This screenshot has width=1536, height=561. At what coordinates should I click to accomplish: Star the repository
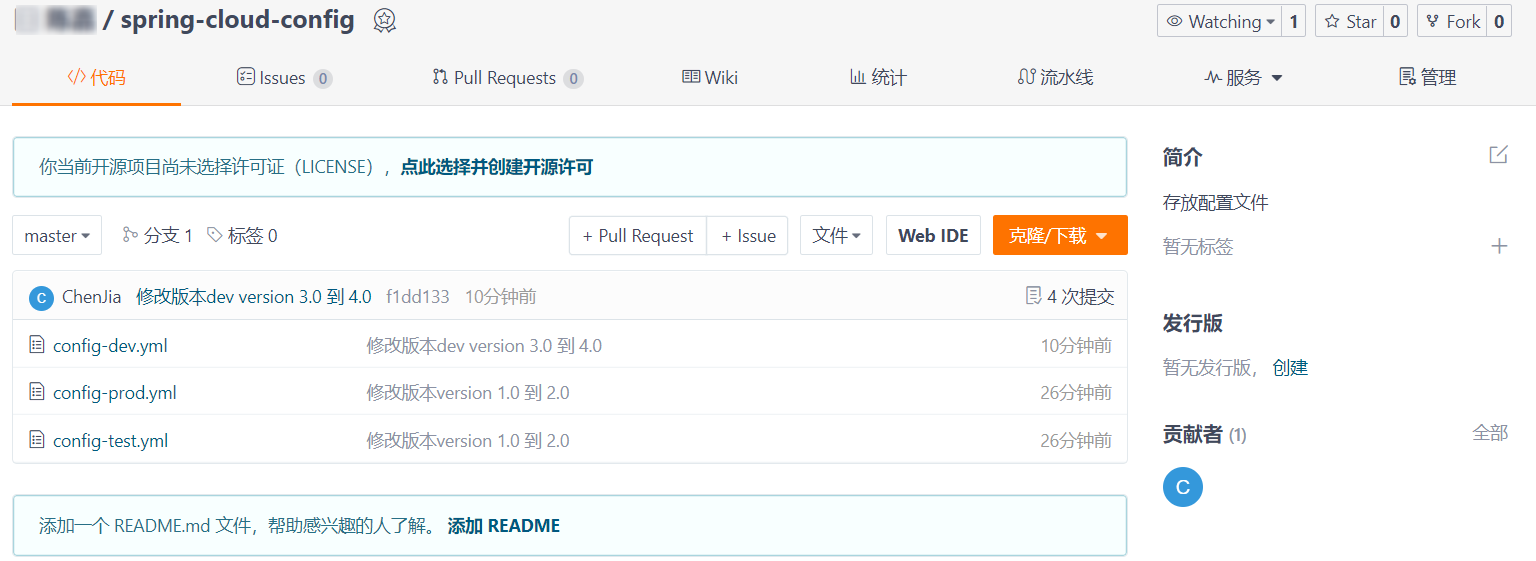tap(1349, 21)
